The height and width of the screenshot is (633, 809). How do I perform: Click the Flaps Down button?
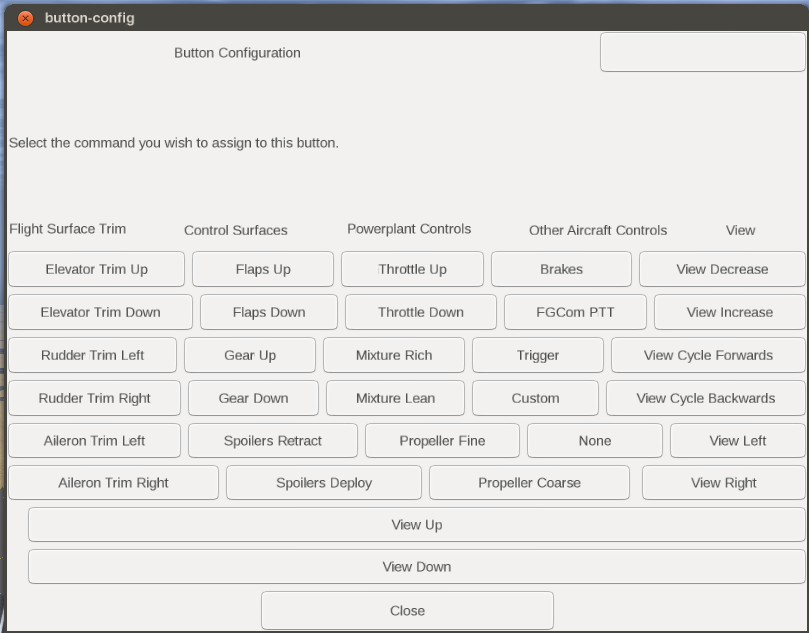tap(269, 312)
